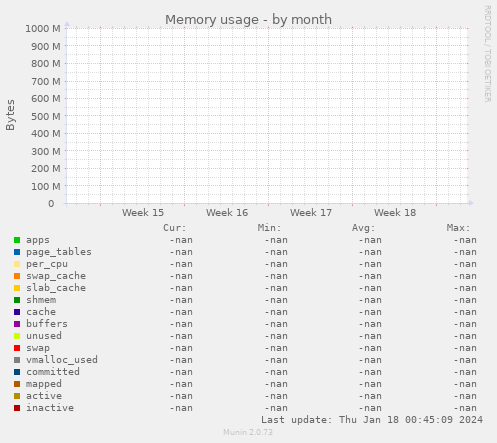
Task: Click the Min value for cache row
Action: [x=276, y=312]
